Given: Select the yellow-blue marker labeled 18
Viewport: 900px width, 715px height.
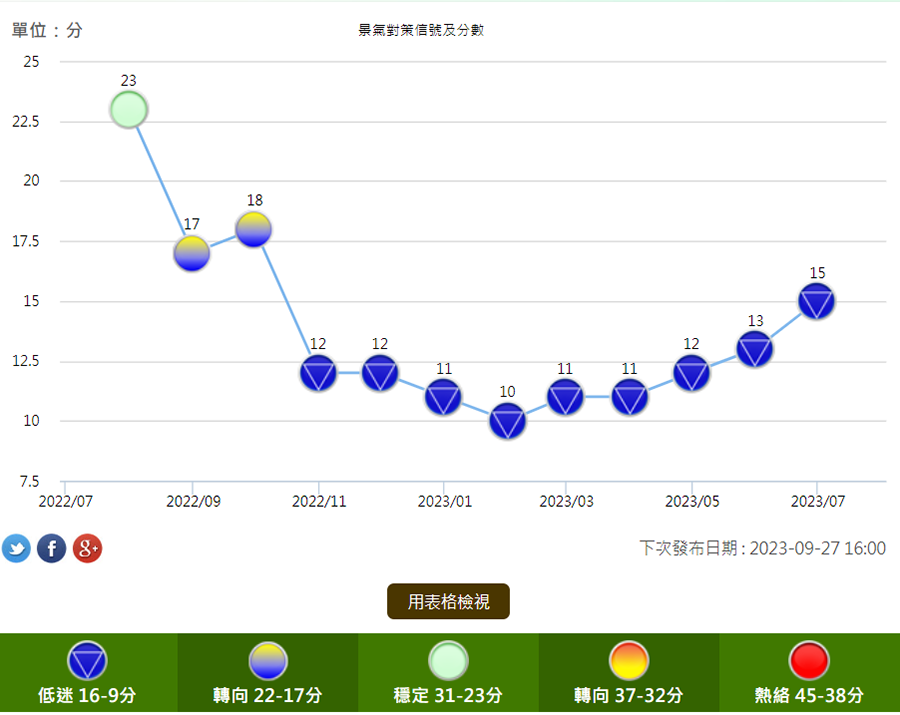Looking at the screenshot, I should click(x=254, y=230).
